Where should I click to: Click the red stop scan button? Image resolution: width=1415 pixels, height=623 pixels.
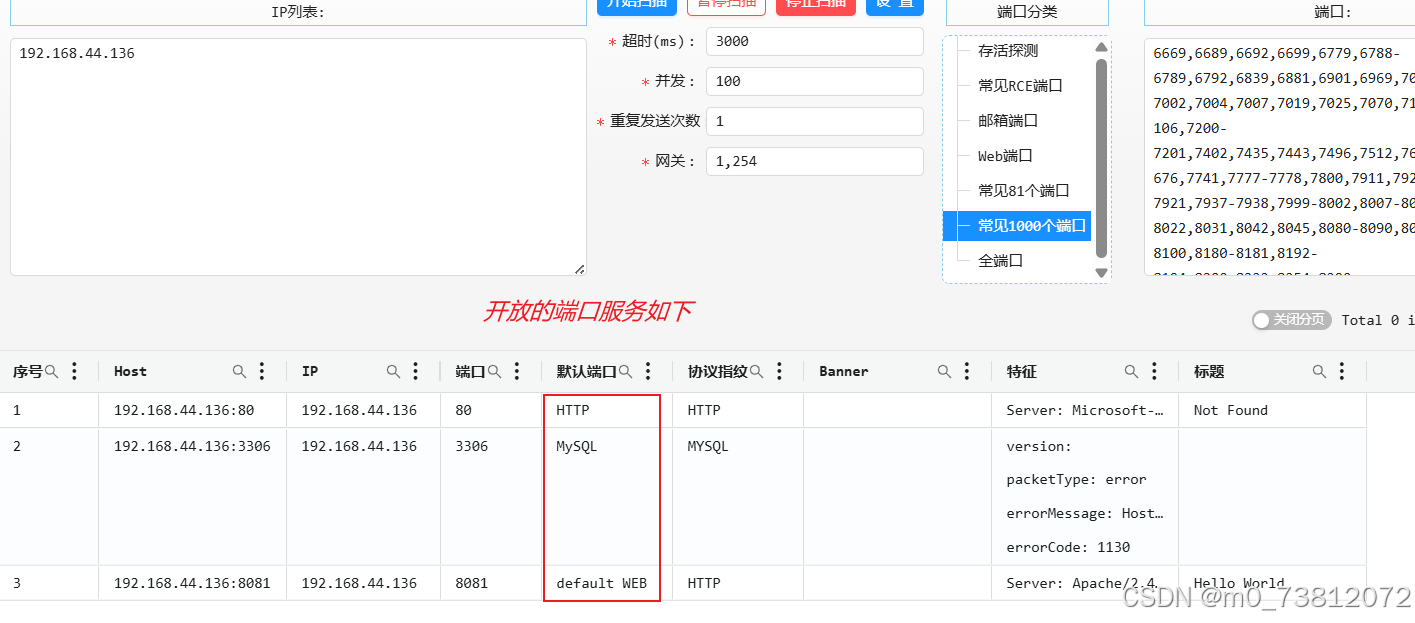[816, 5]
